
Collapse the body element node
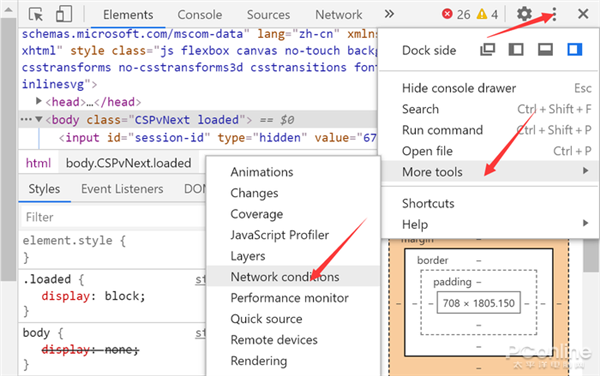[39, 119]
